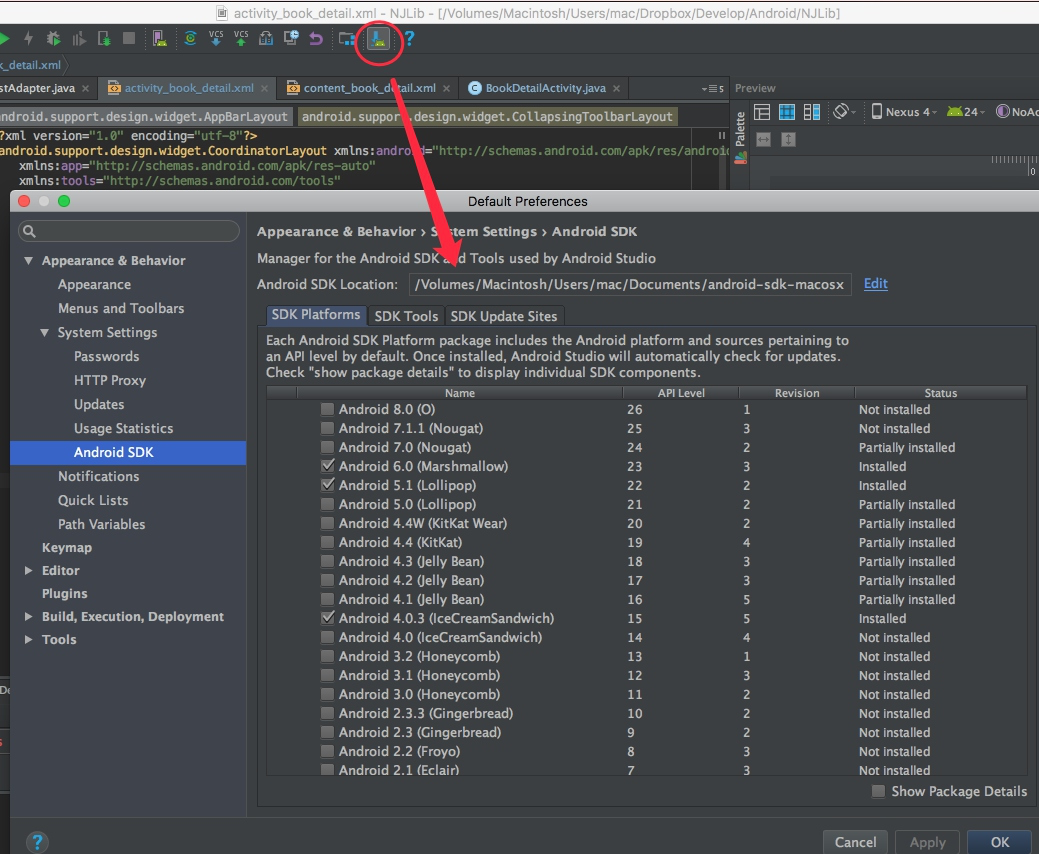The image size is (1039, 854).
Task: Enable Show Package Details
Action: point(878,791)
